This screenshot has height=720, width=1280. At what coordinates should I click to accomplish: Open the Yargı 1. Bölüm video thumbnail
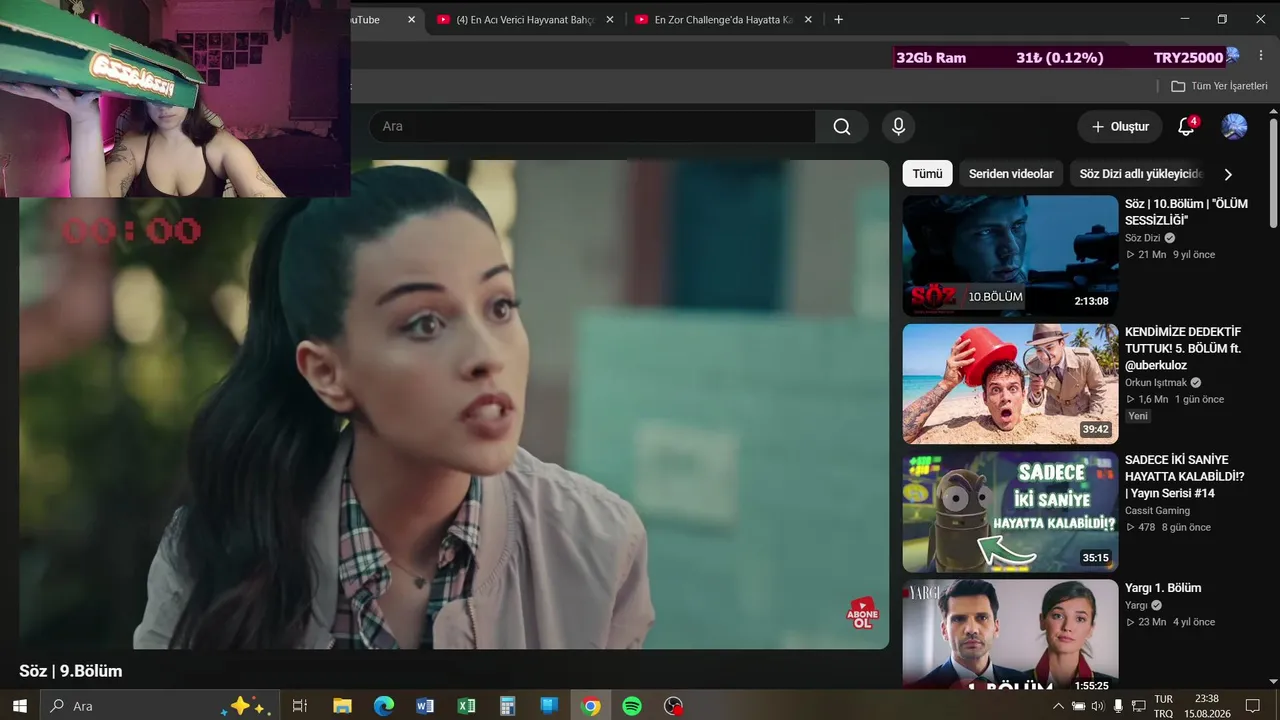pyautogui.click(x=1010, y=634)
